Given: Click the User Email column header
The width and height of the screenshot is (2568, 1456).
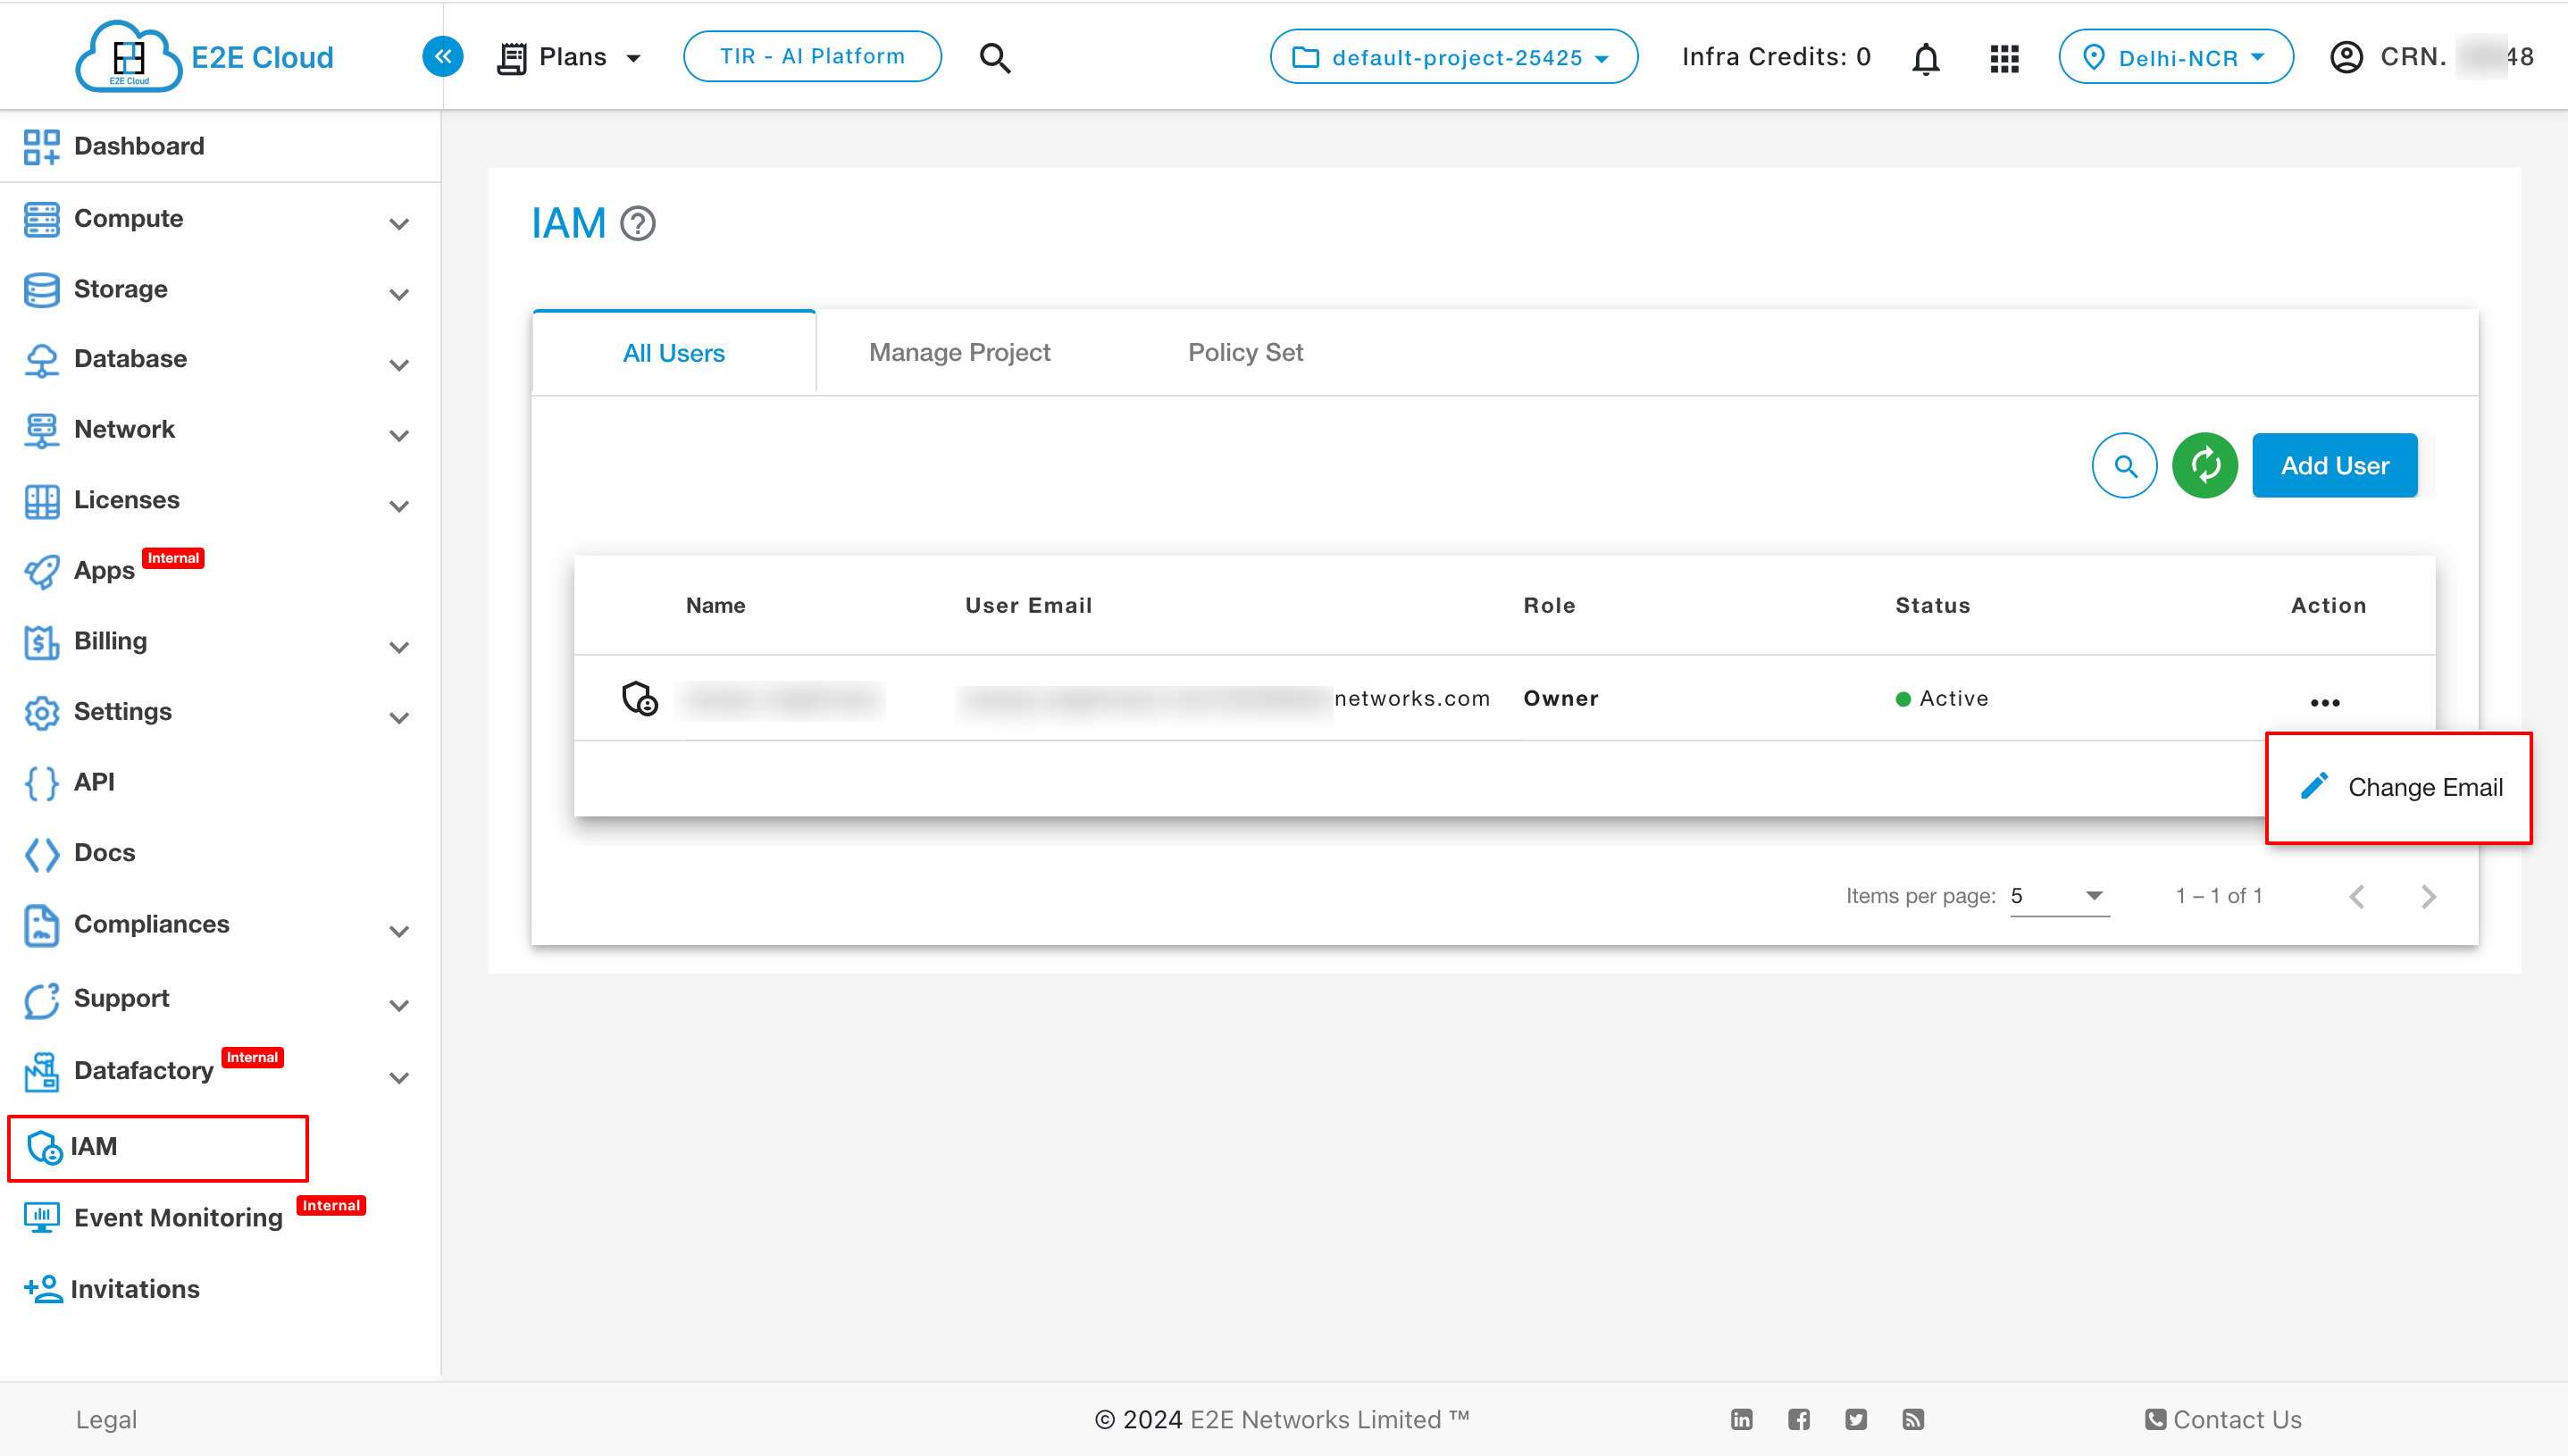Looking at the screenshot, I should click(1028, 605).
